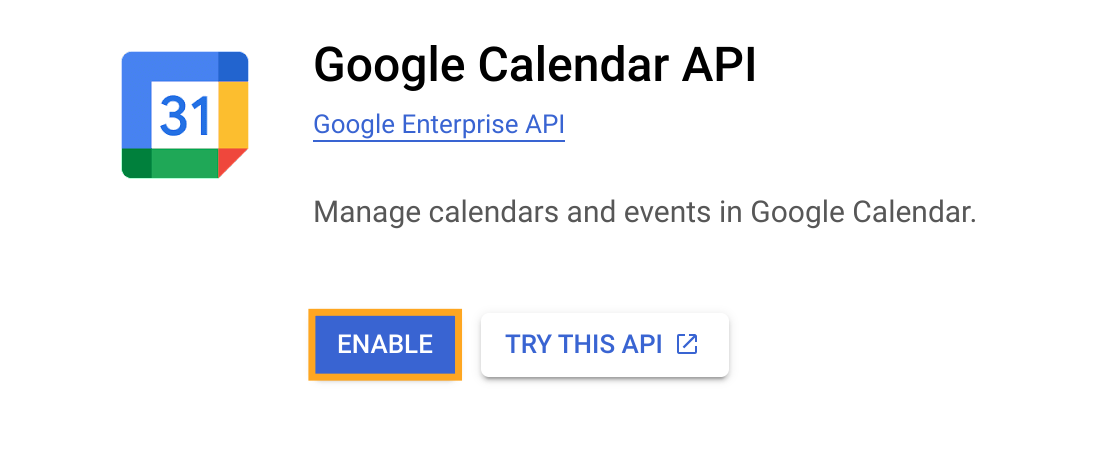Click the green bottom strip of the logo
Screen dimensions: 1095x449
pos(185,163)
